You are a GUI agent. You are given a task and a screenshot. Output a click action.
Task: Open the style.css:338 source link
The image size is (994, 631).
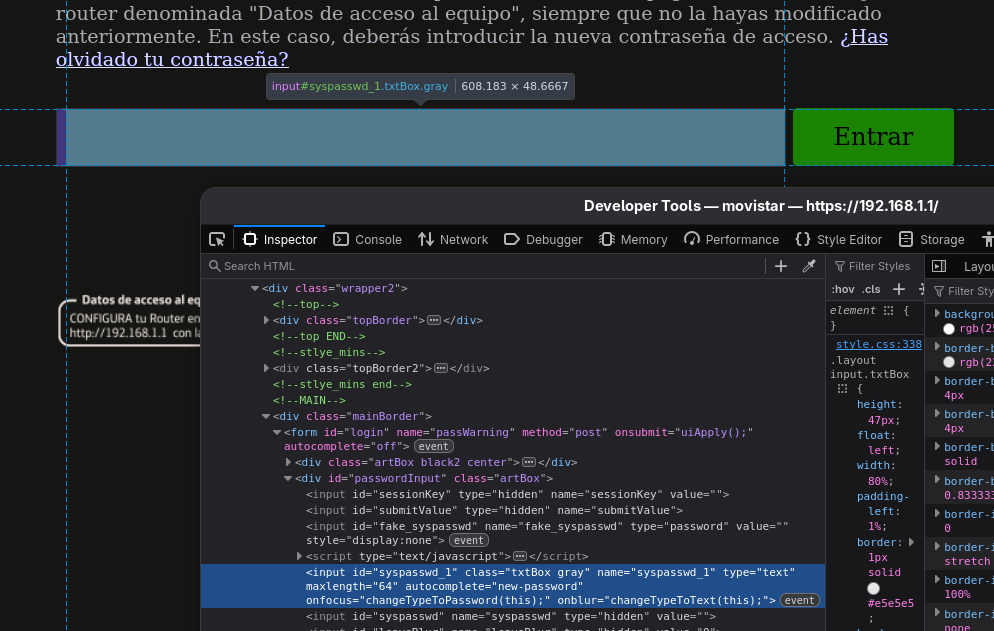coord(878,344)
